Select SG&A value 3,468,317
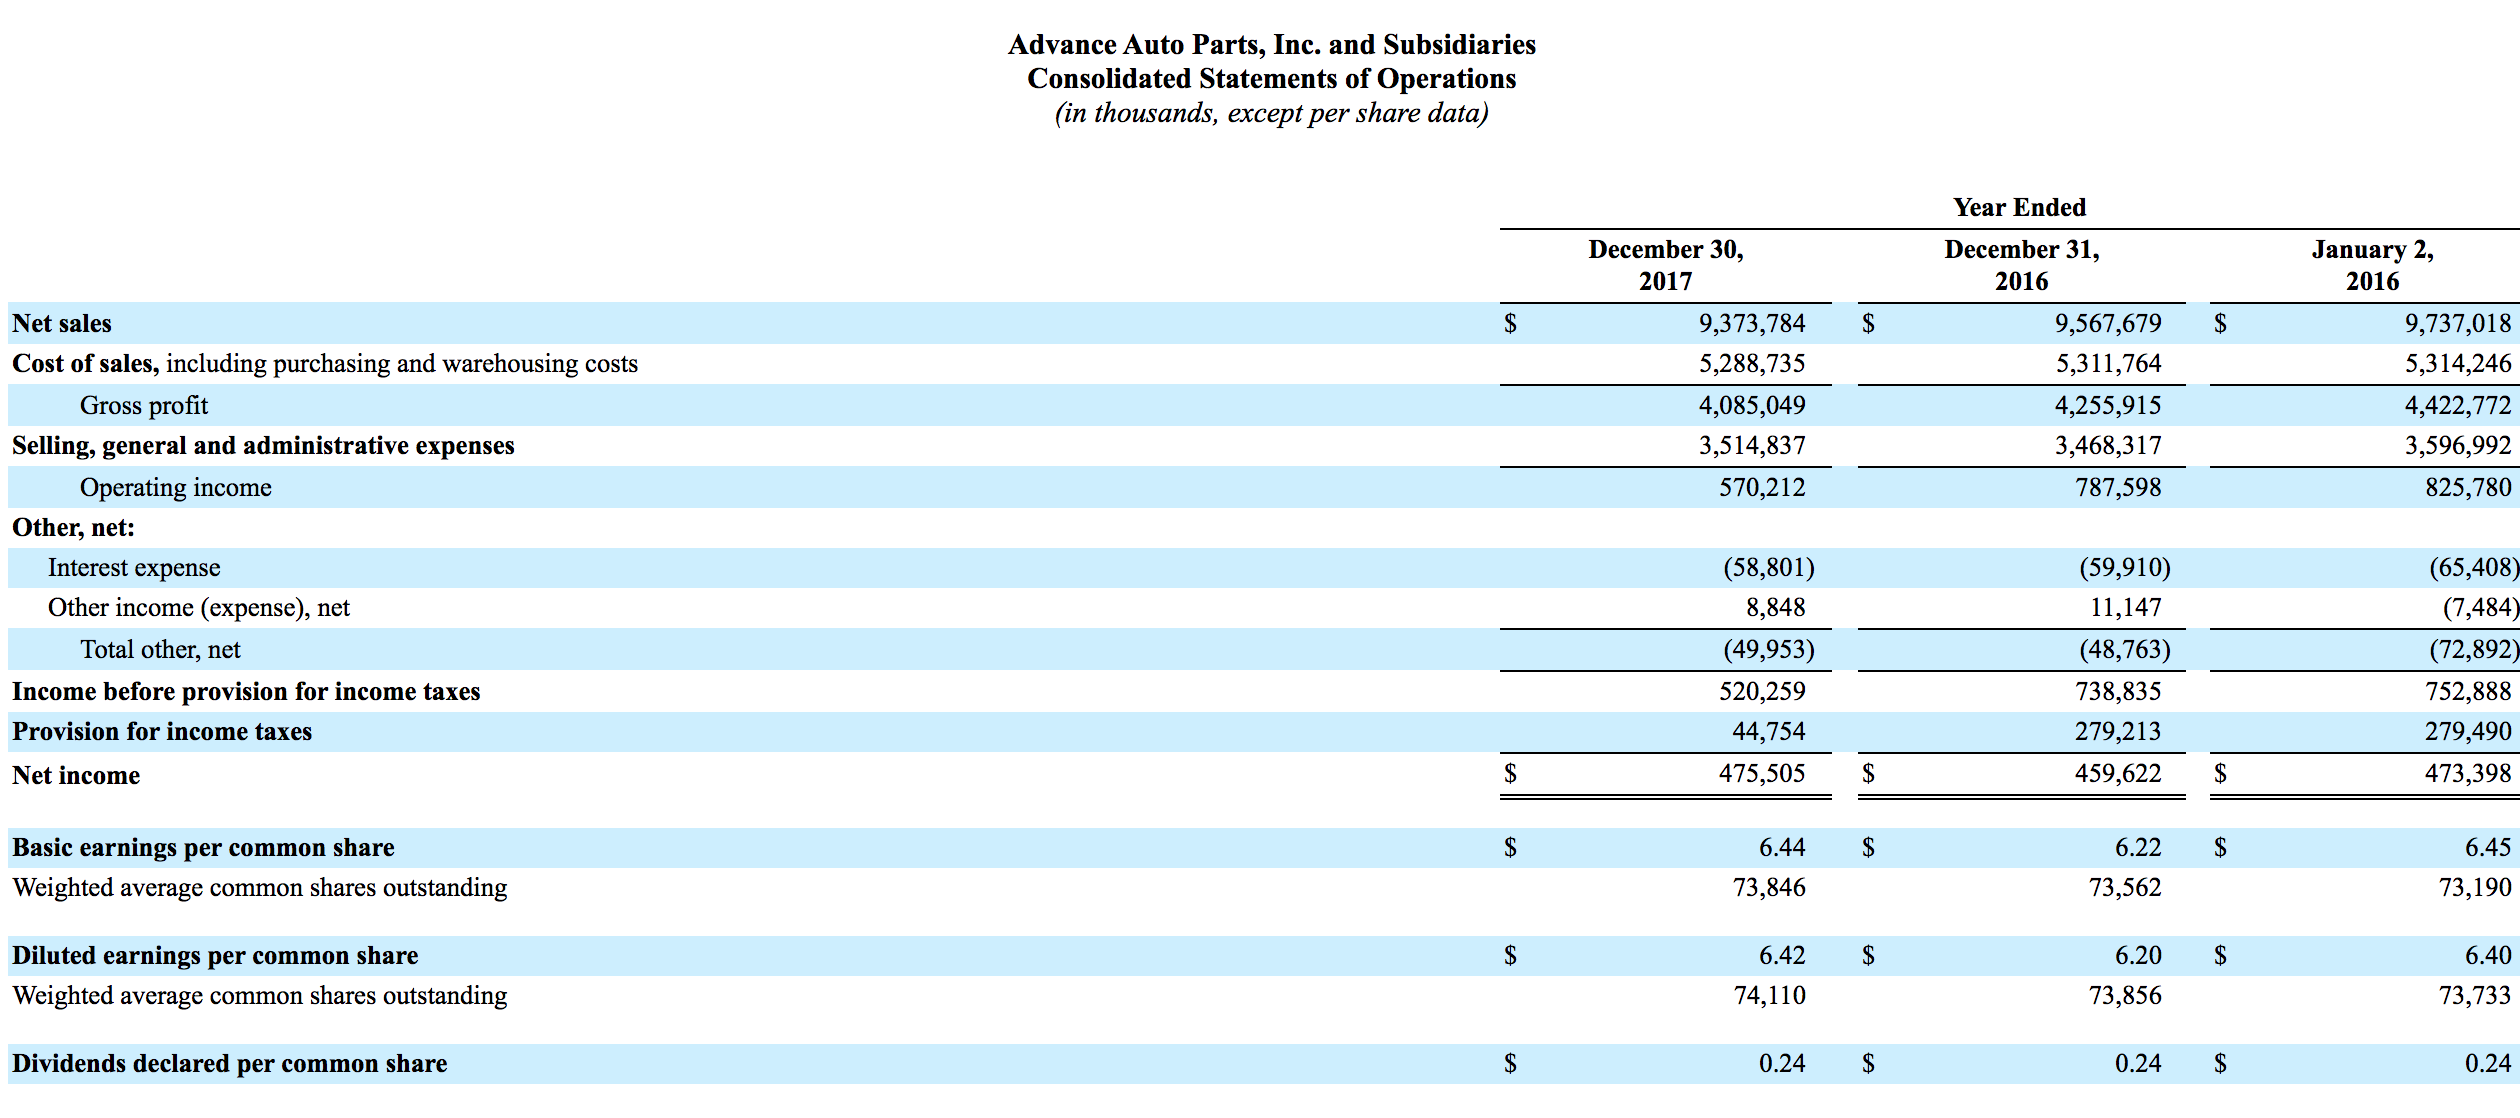 point(2108,446)
